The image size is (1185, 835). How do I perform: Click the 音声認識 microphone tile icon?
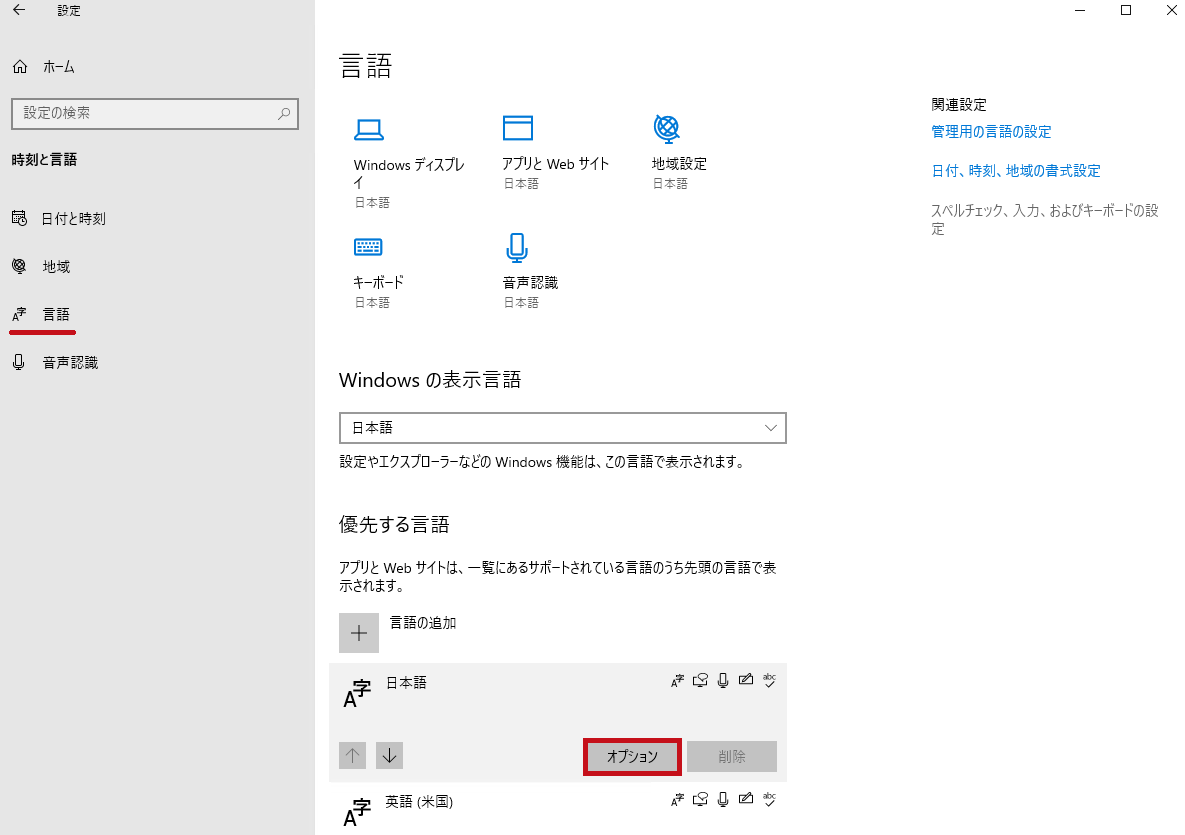[x=517, y=247]
